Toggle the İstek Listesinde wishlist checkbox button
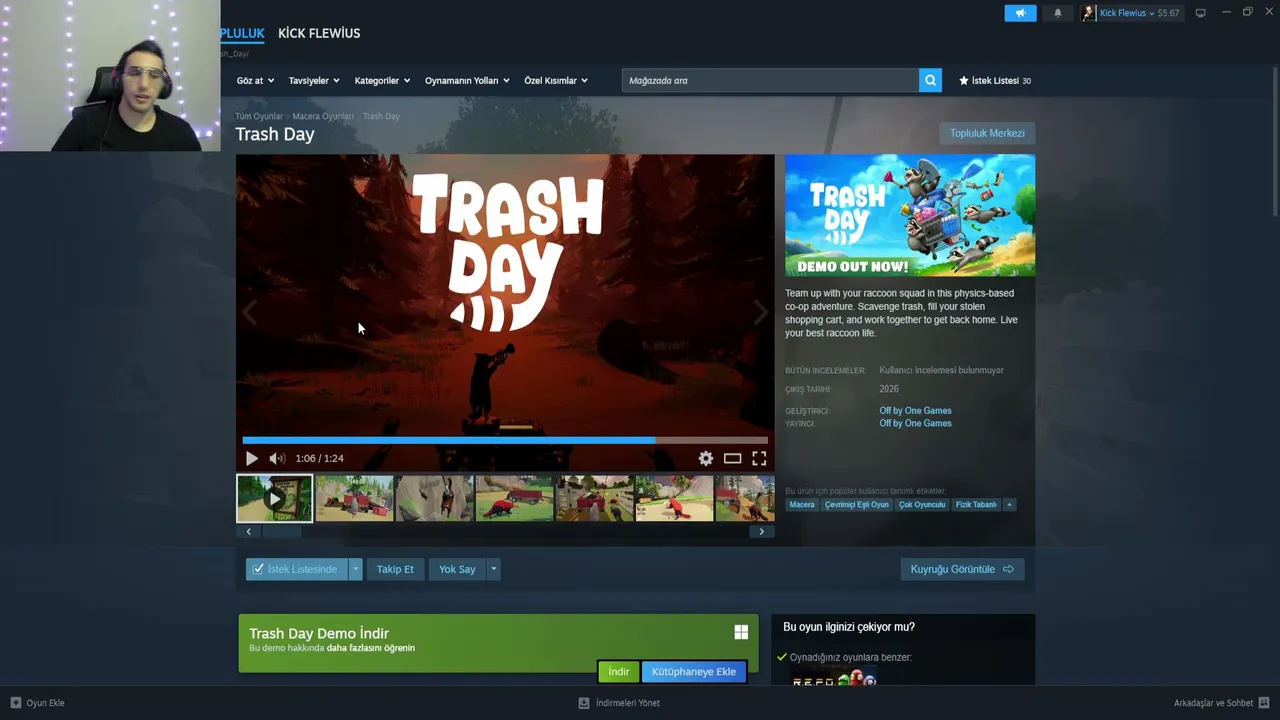Screen dimensions: 1280x720 [x=296, y=569]
